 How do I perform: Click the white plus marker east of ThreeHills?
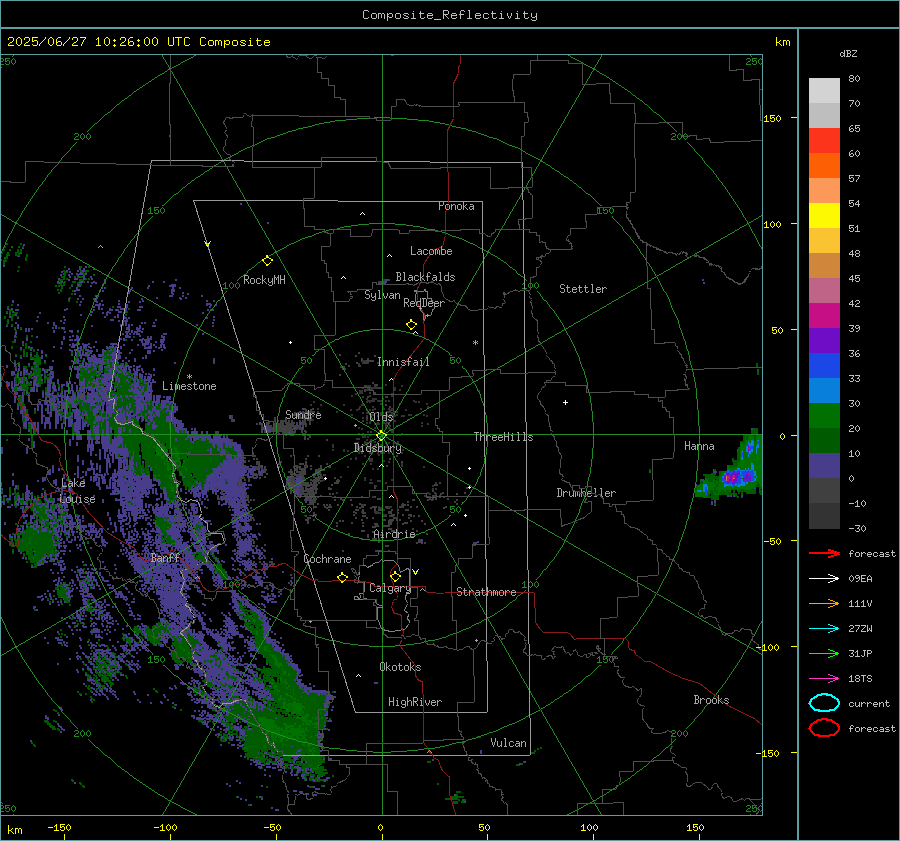(565, 402)
